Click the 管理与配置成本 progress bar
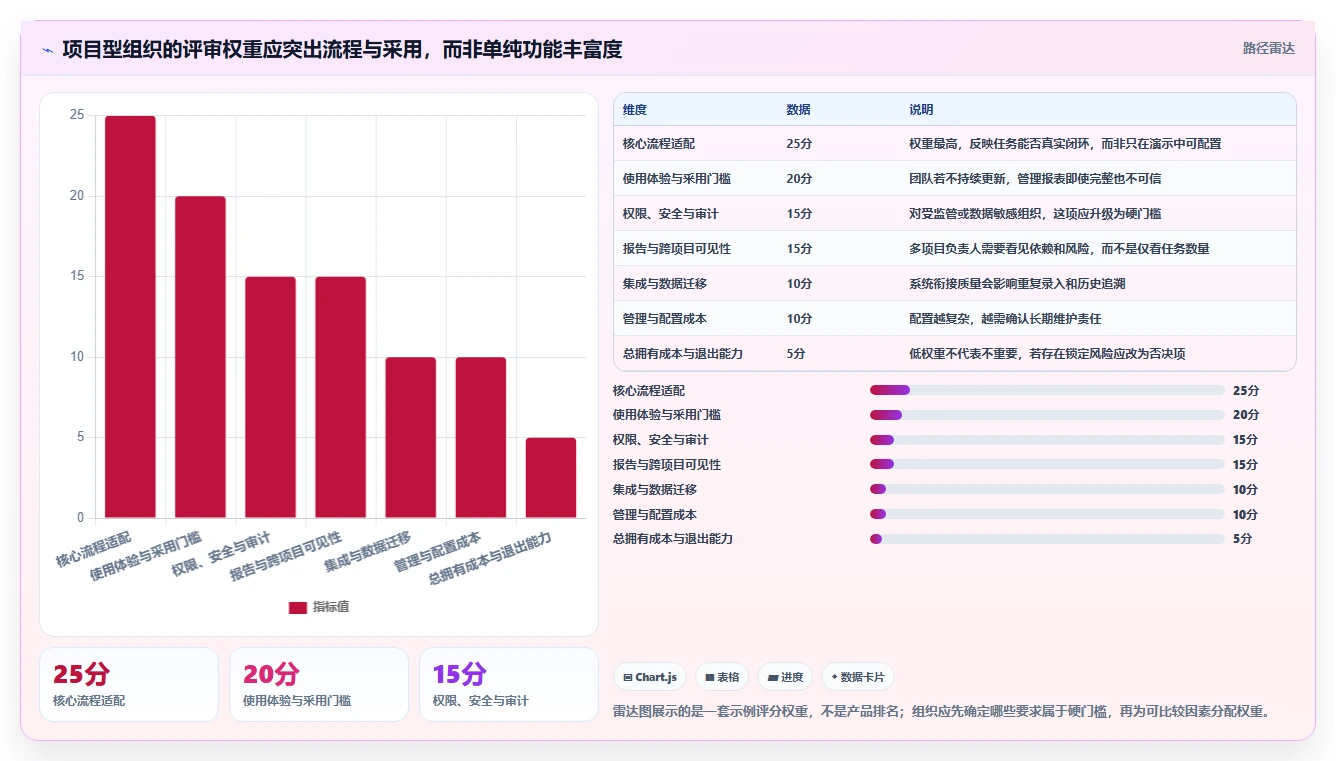The image size is (1336, 761). coord(1047,514)
